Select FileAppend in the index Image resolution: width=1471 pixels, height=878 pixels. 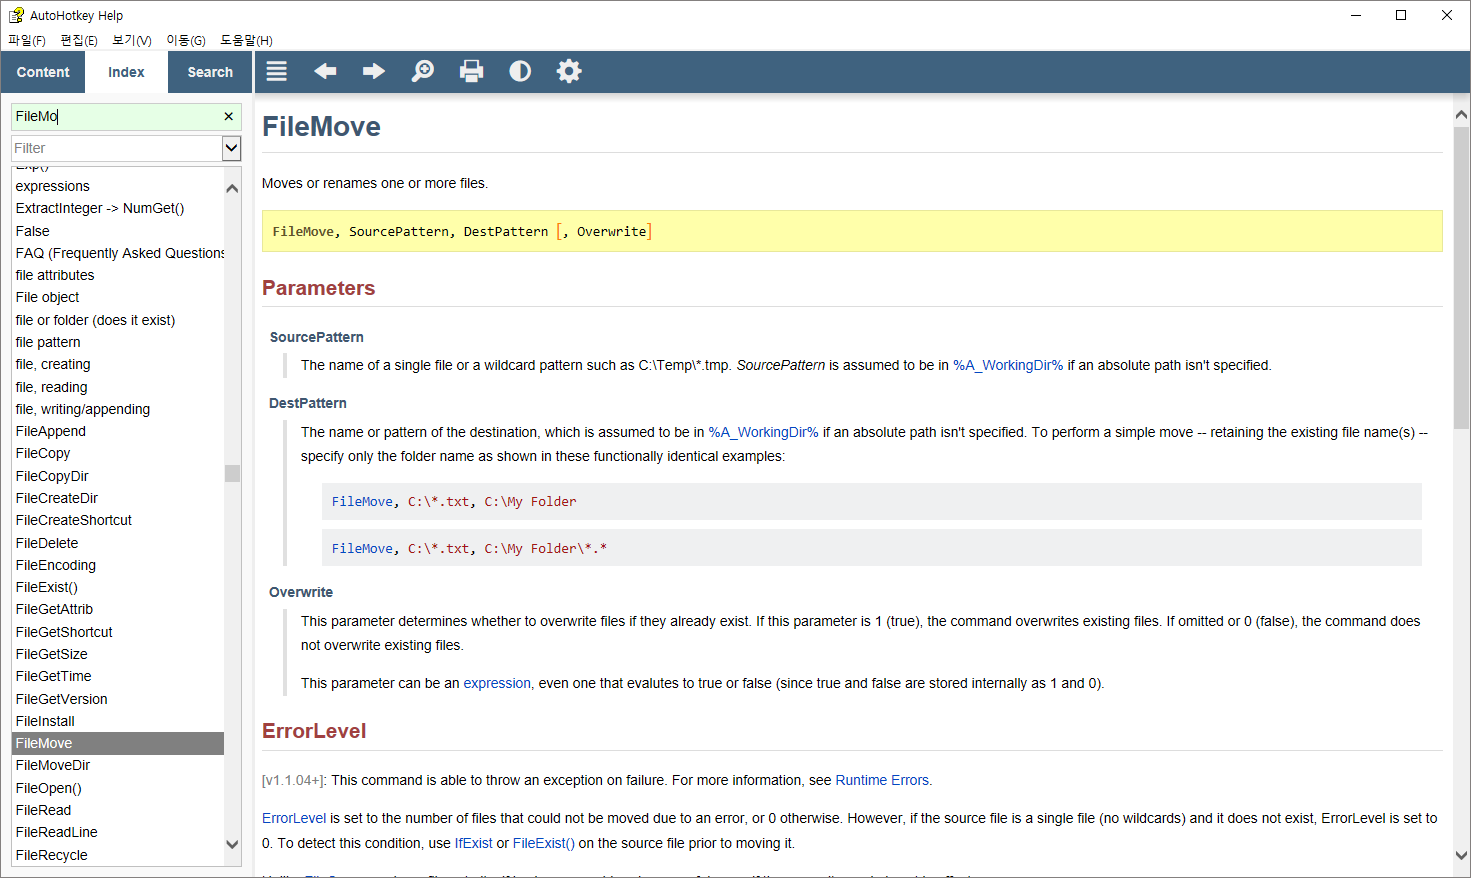point(118,431)
